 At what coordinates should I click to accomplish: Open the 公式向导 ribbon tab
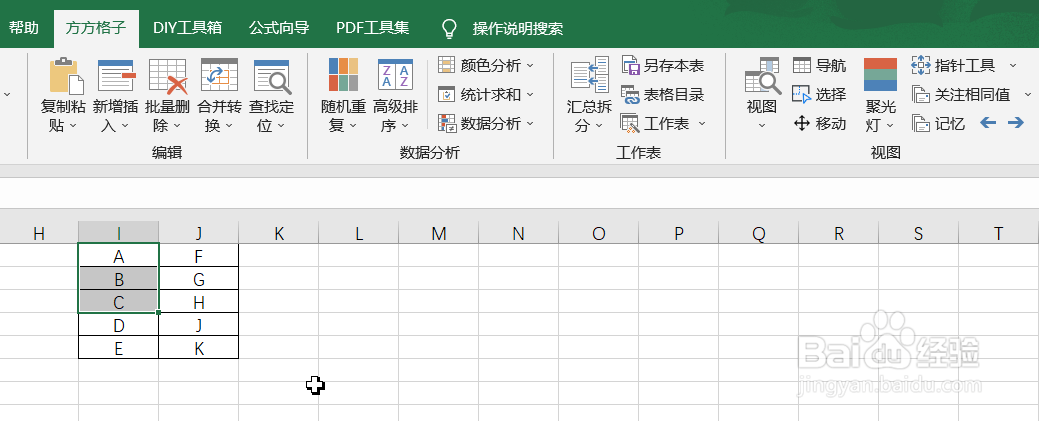point(279,28)
